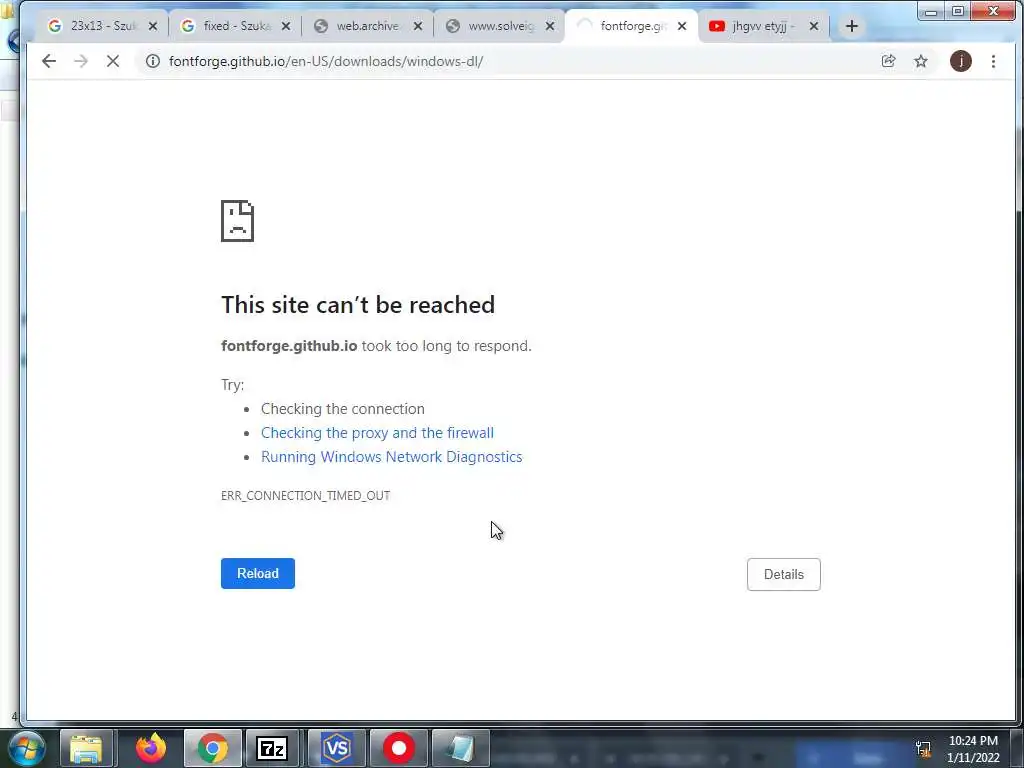Click the Reload button
Screen dimensions: 1024x768
[258, 573]
